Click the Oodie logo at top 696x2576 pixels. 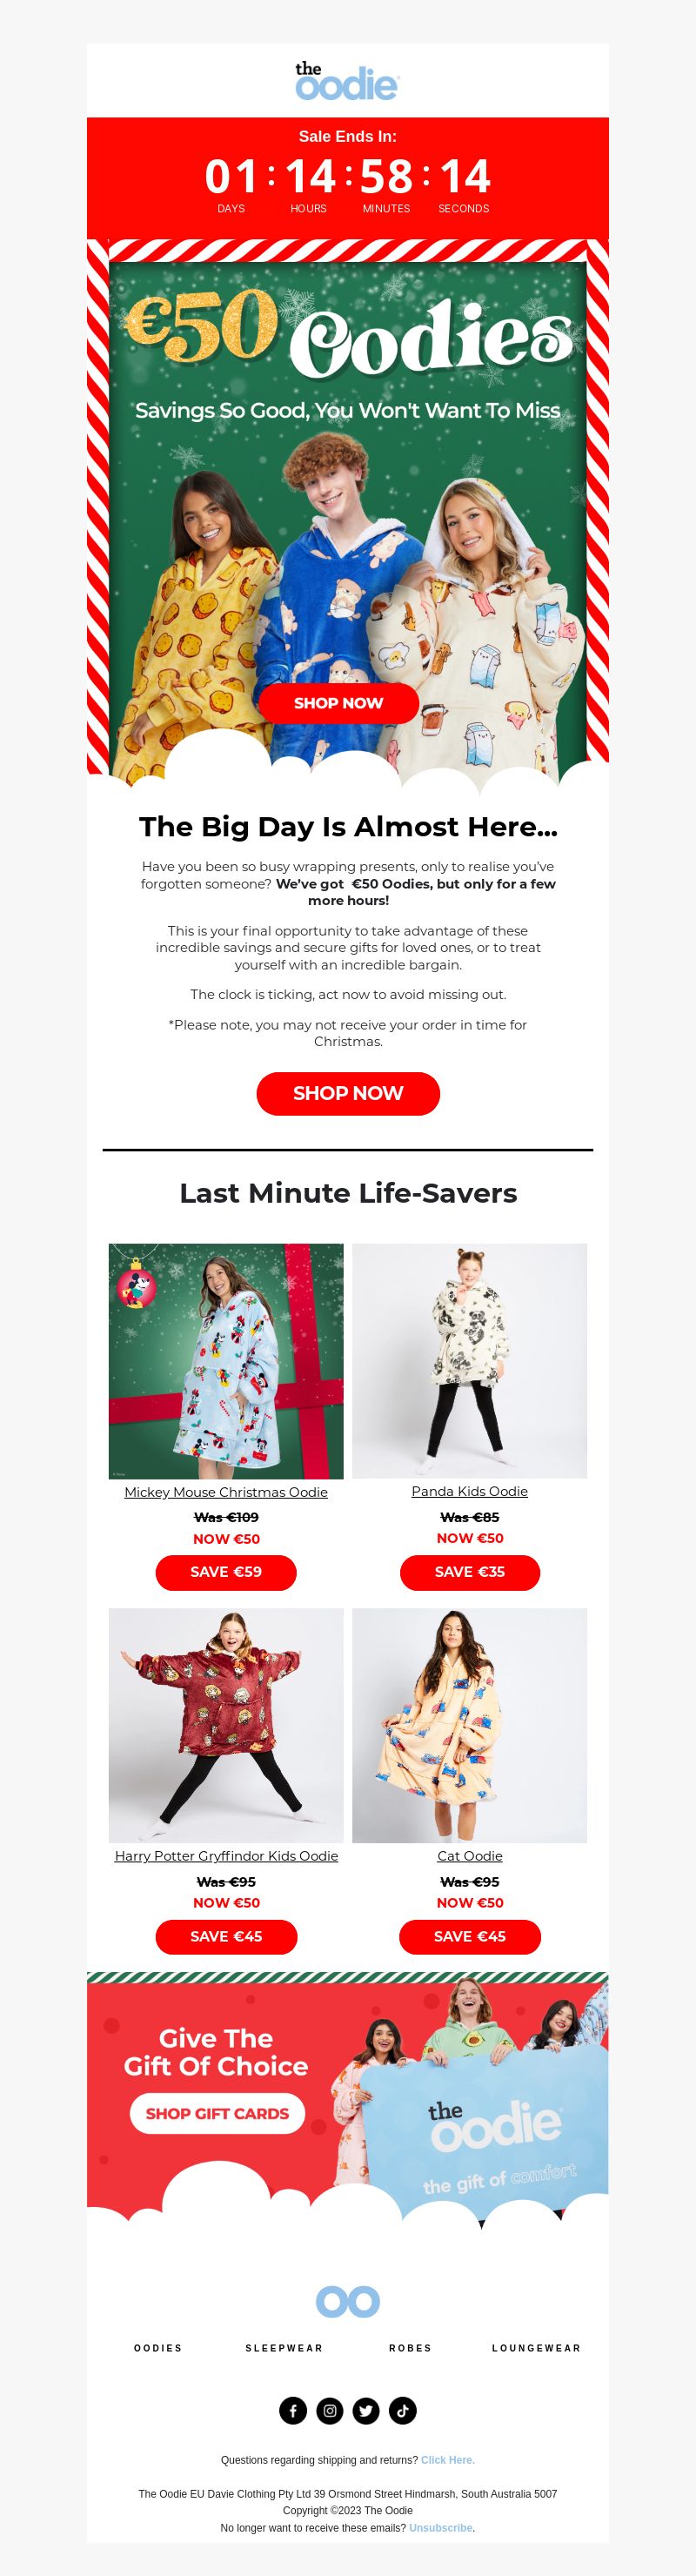347,81
